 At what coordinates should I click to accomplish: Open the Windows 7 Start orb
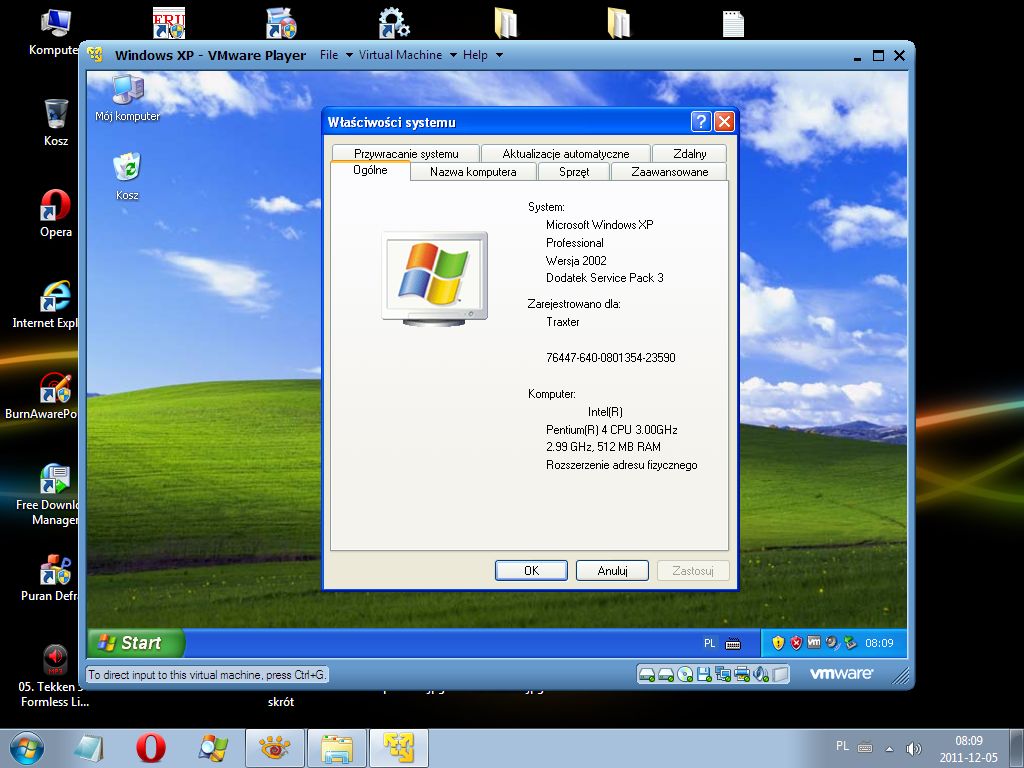27,748
